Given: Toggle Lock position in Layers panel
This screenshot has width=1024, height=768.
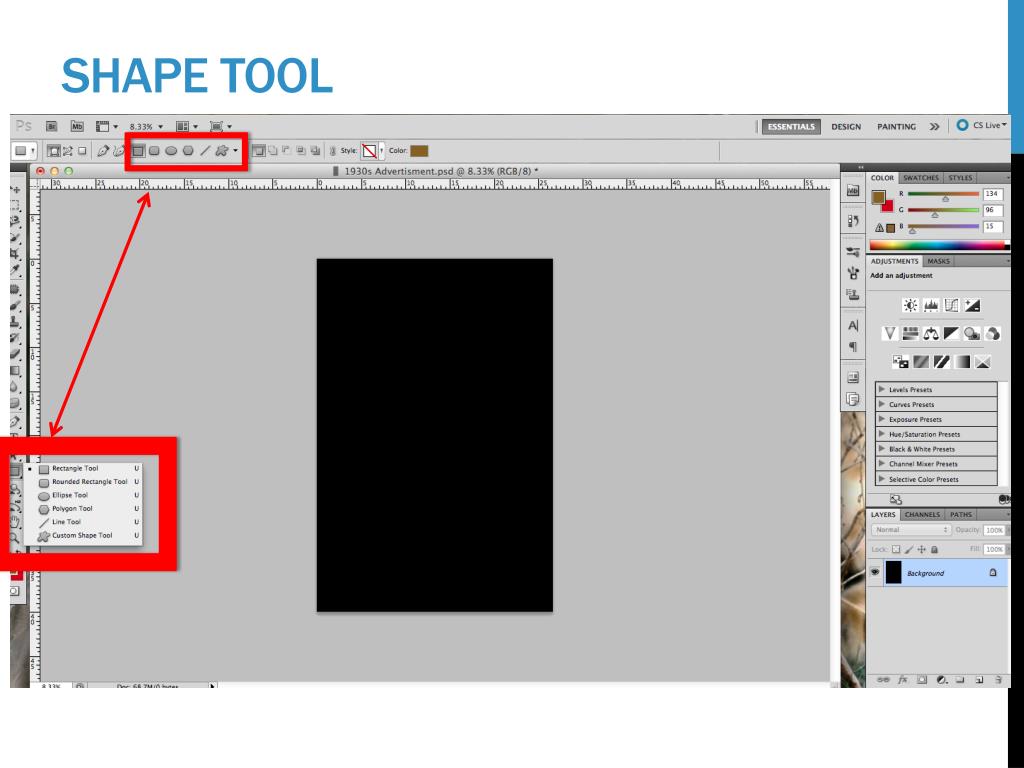Looking at the screenshot, I should coord(921,550).
